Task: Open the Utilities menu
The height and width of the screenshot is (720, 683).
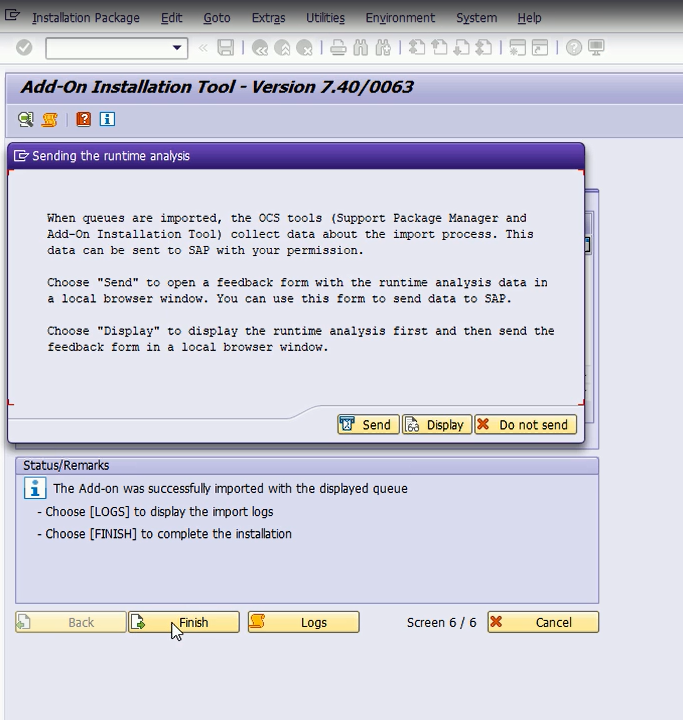Action: click(x=325, y=18)
